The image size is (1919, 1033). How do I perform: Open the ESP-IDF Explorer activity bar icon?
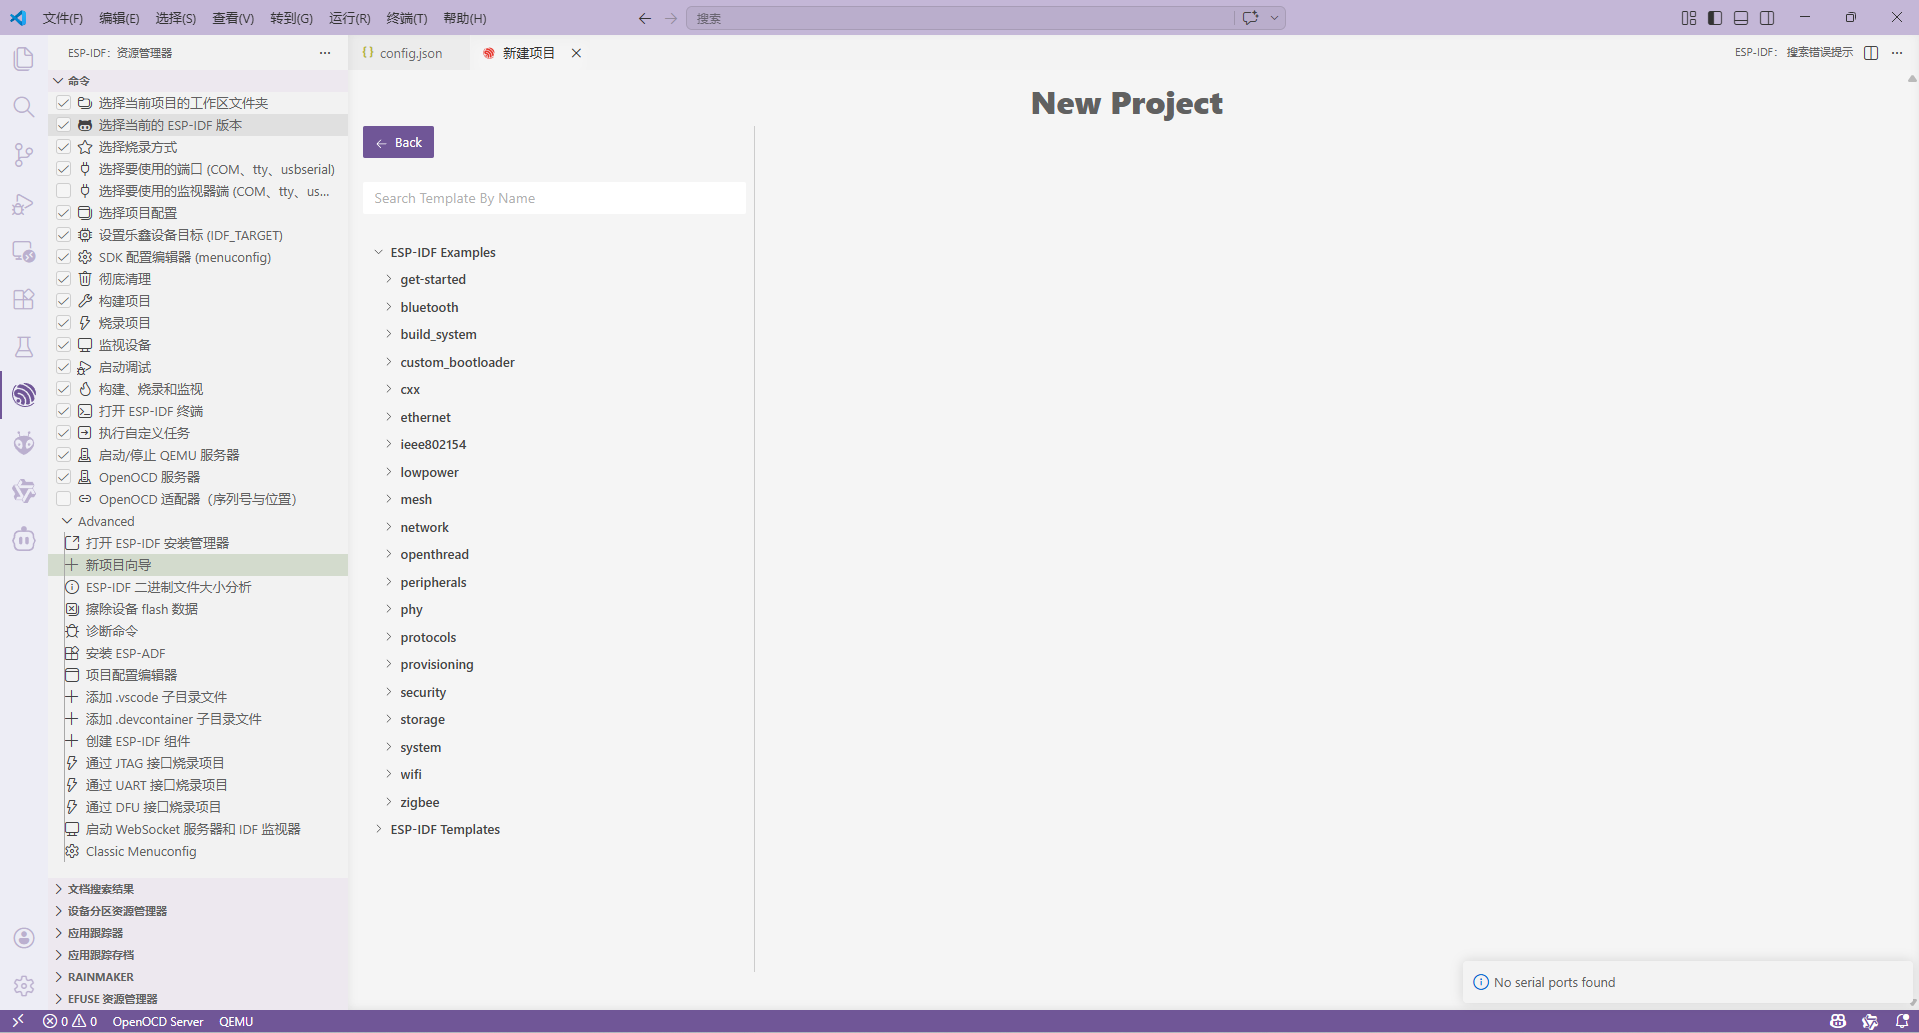tap(24, 395)
